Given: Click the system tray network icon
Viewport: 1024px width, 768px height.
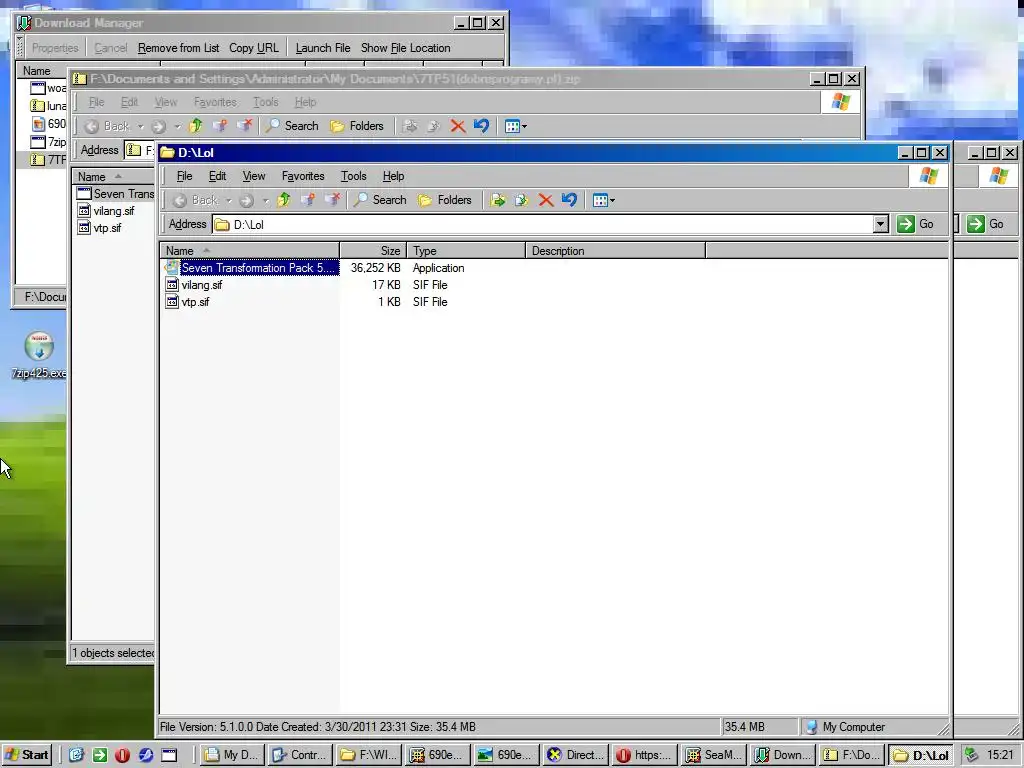Looking at the screenshot, I should [972, 755].
